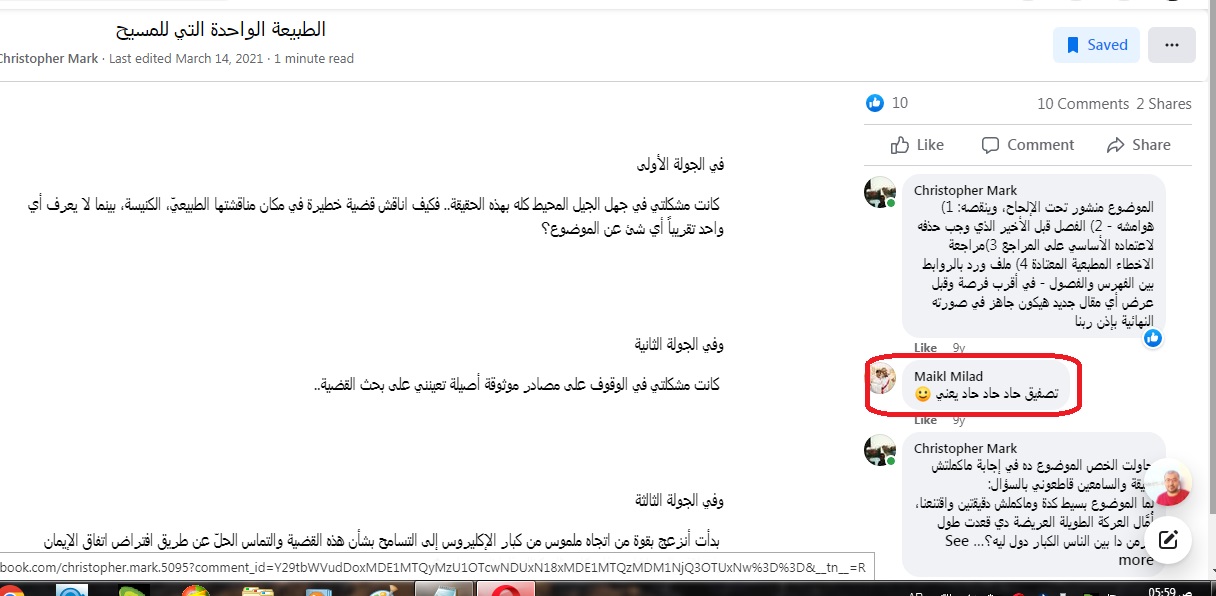
Task: Open the floating Messenger chat head
Action: click(x=1167, y=485)
